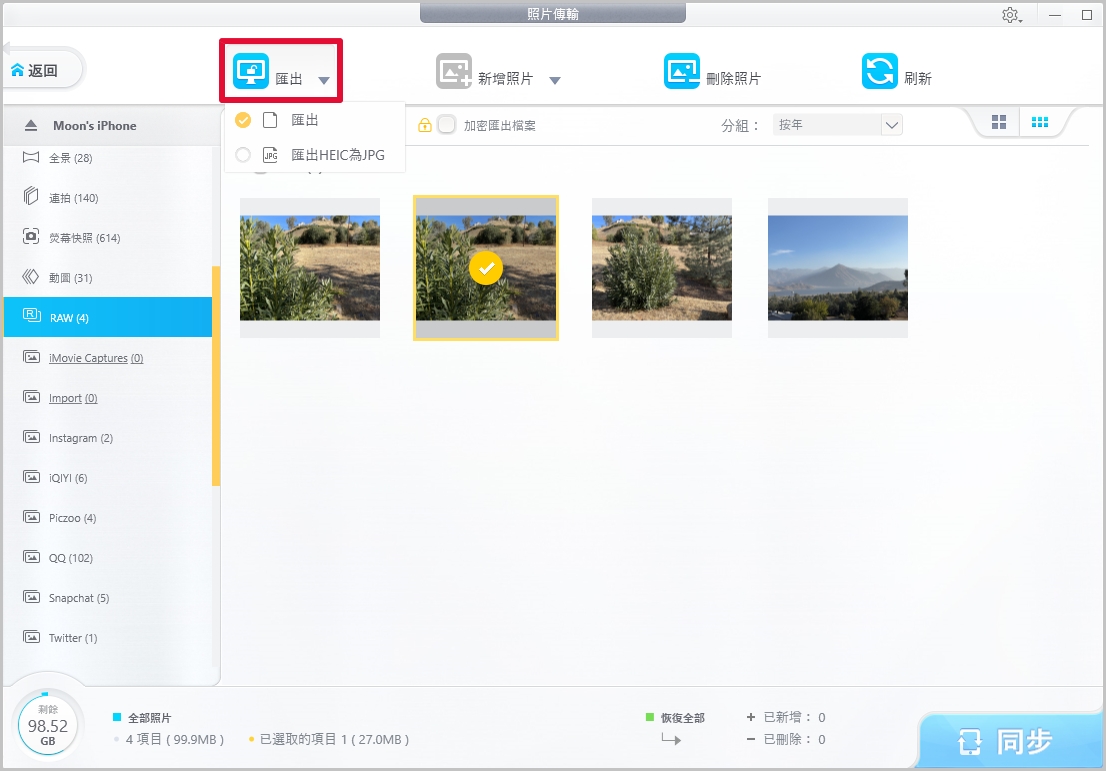
Task: Open the QQ (102) album
Action: pyautogui.click(x=108, y=558)
